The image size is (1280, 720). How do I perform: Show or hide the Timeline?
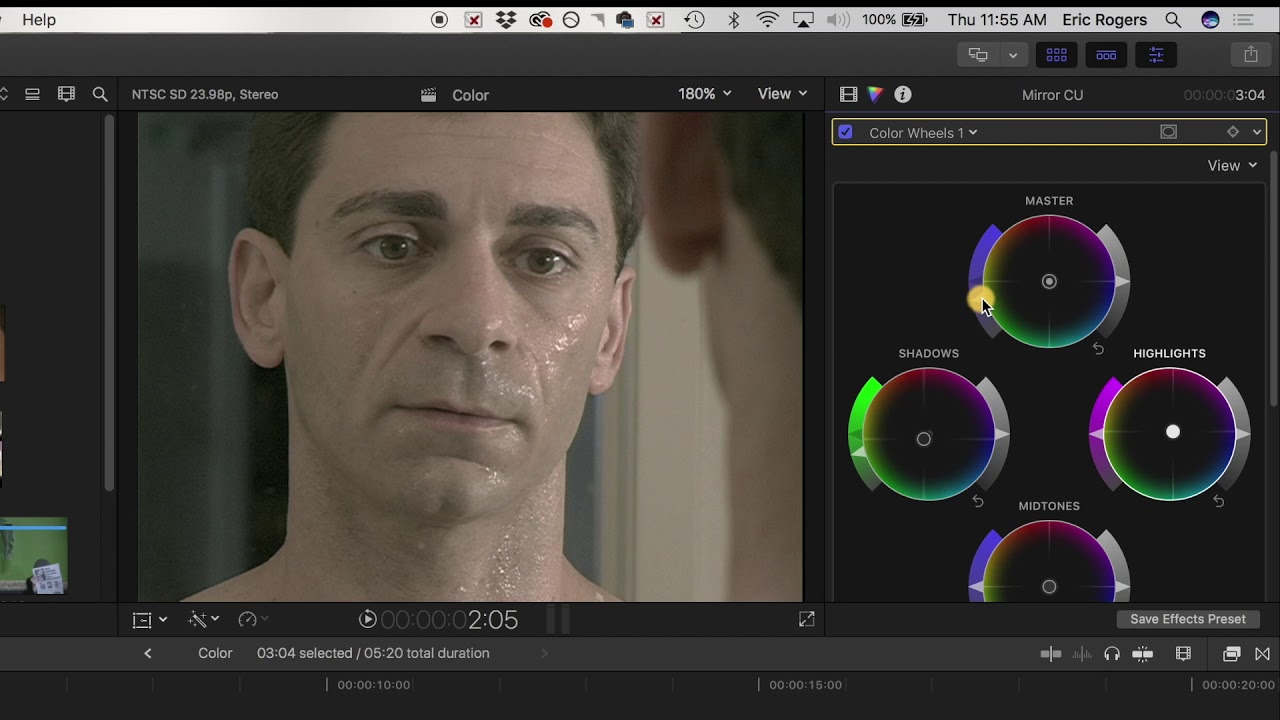click(x=1106, y=55)
